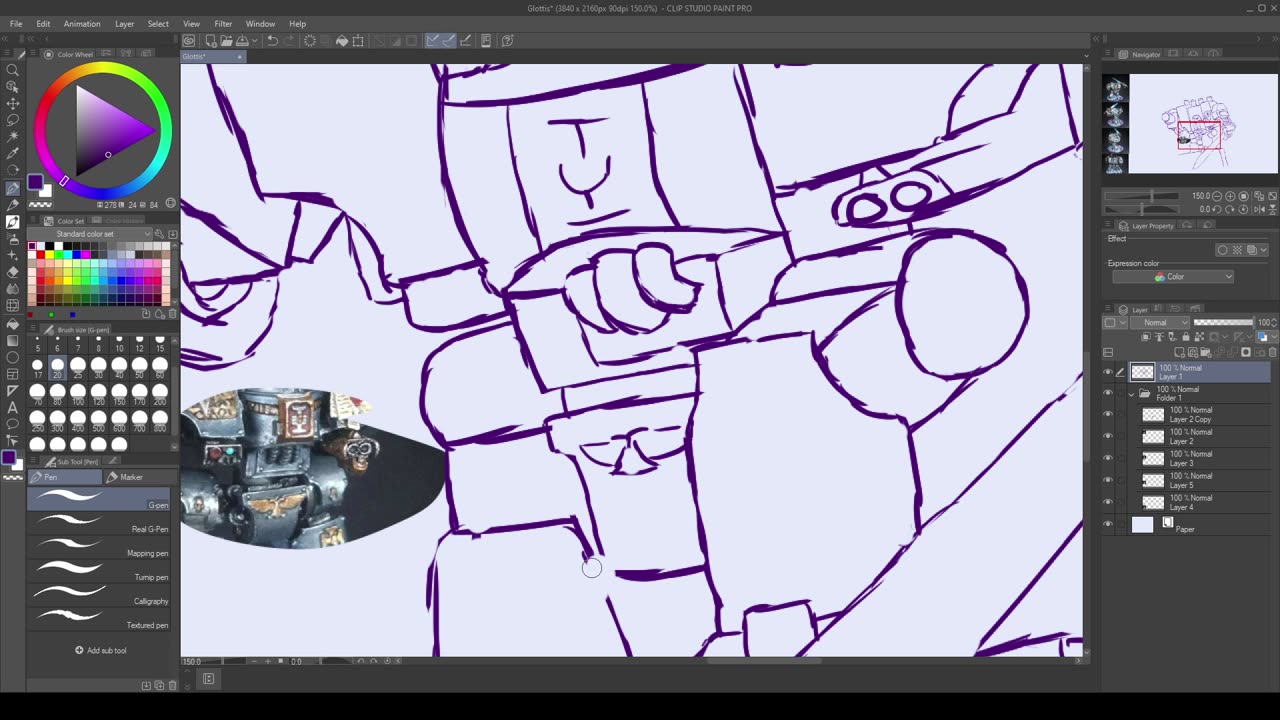Image resolution: width=1280 pixels, height=720 pixels.
Task: Open Effect options dropdown arrow
Action: [1265, 250]
